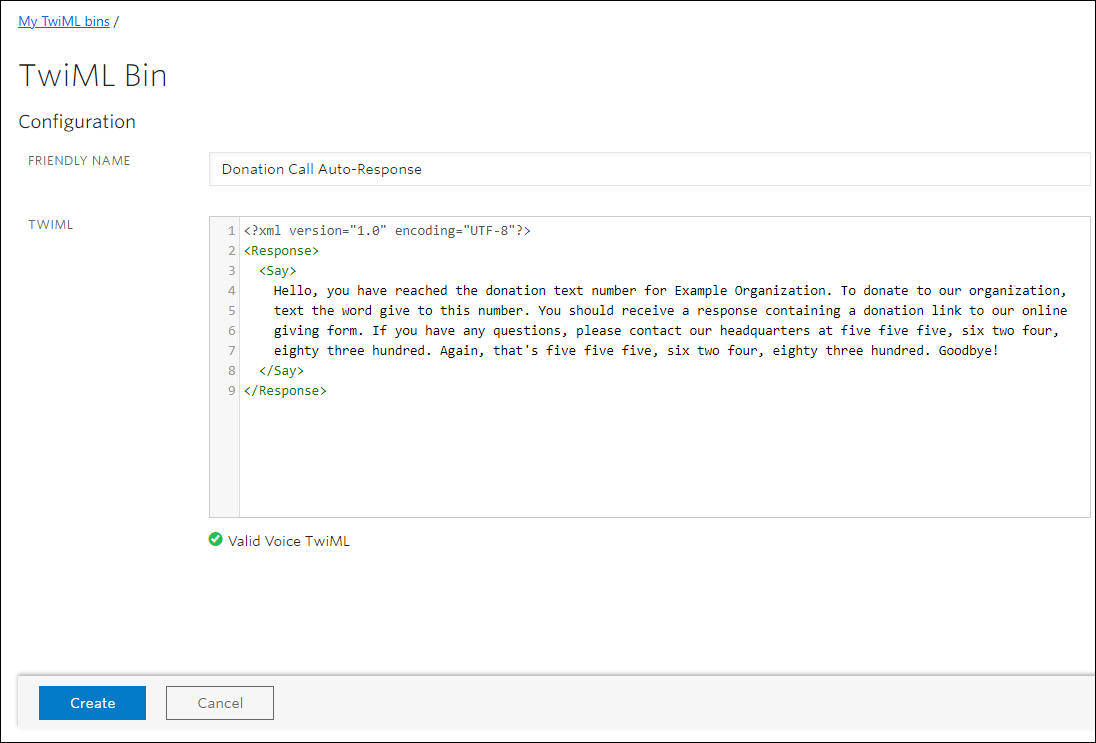The width and height of the screenshot is (1096, 743).
Task: Click the closing Say tag on line 8
Action: point(281,371)
